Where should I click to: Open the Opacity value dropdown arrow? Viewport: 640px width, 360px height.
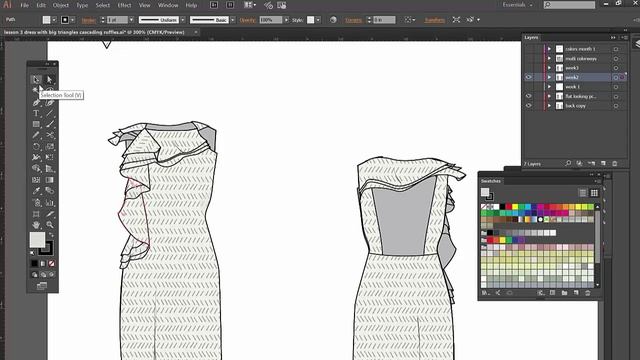286,20
